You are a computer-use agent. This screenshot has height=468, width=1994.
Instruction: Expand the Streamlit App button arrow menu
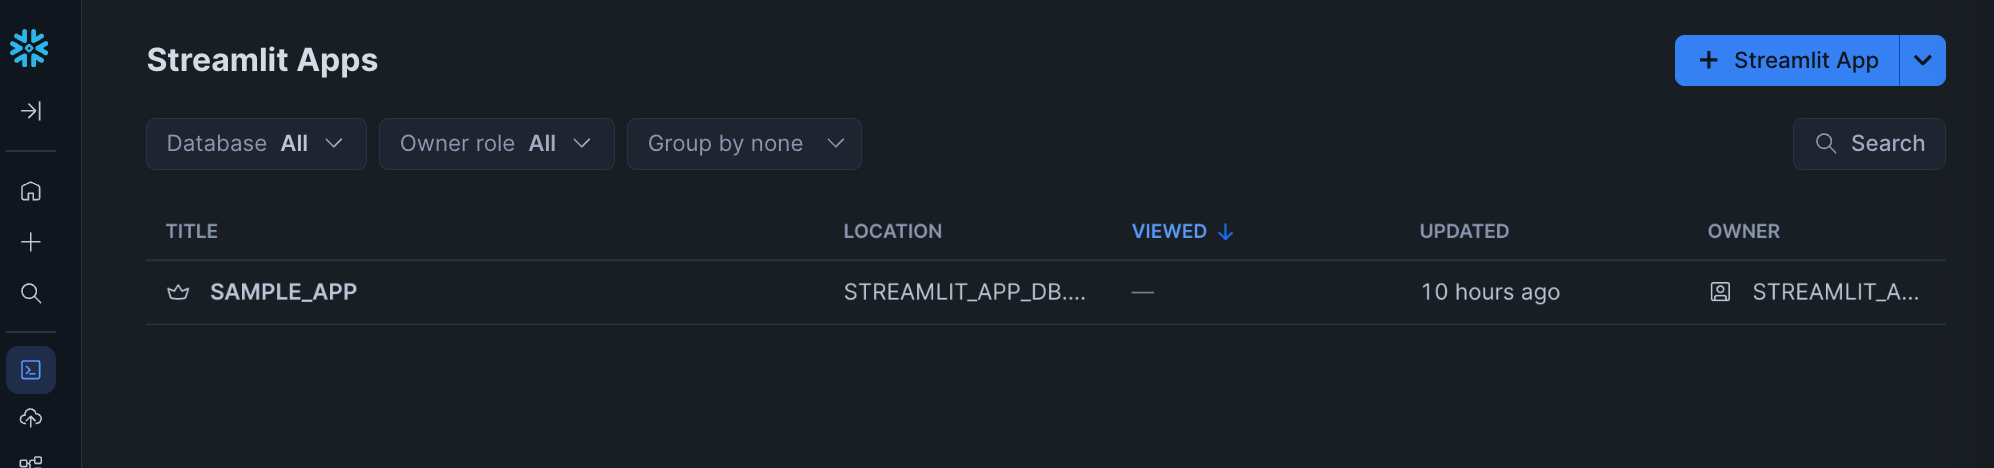[x=1922, y=61]
